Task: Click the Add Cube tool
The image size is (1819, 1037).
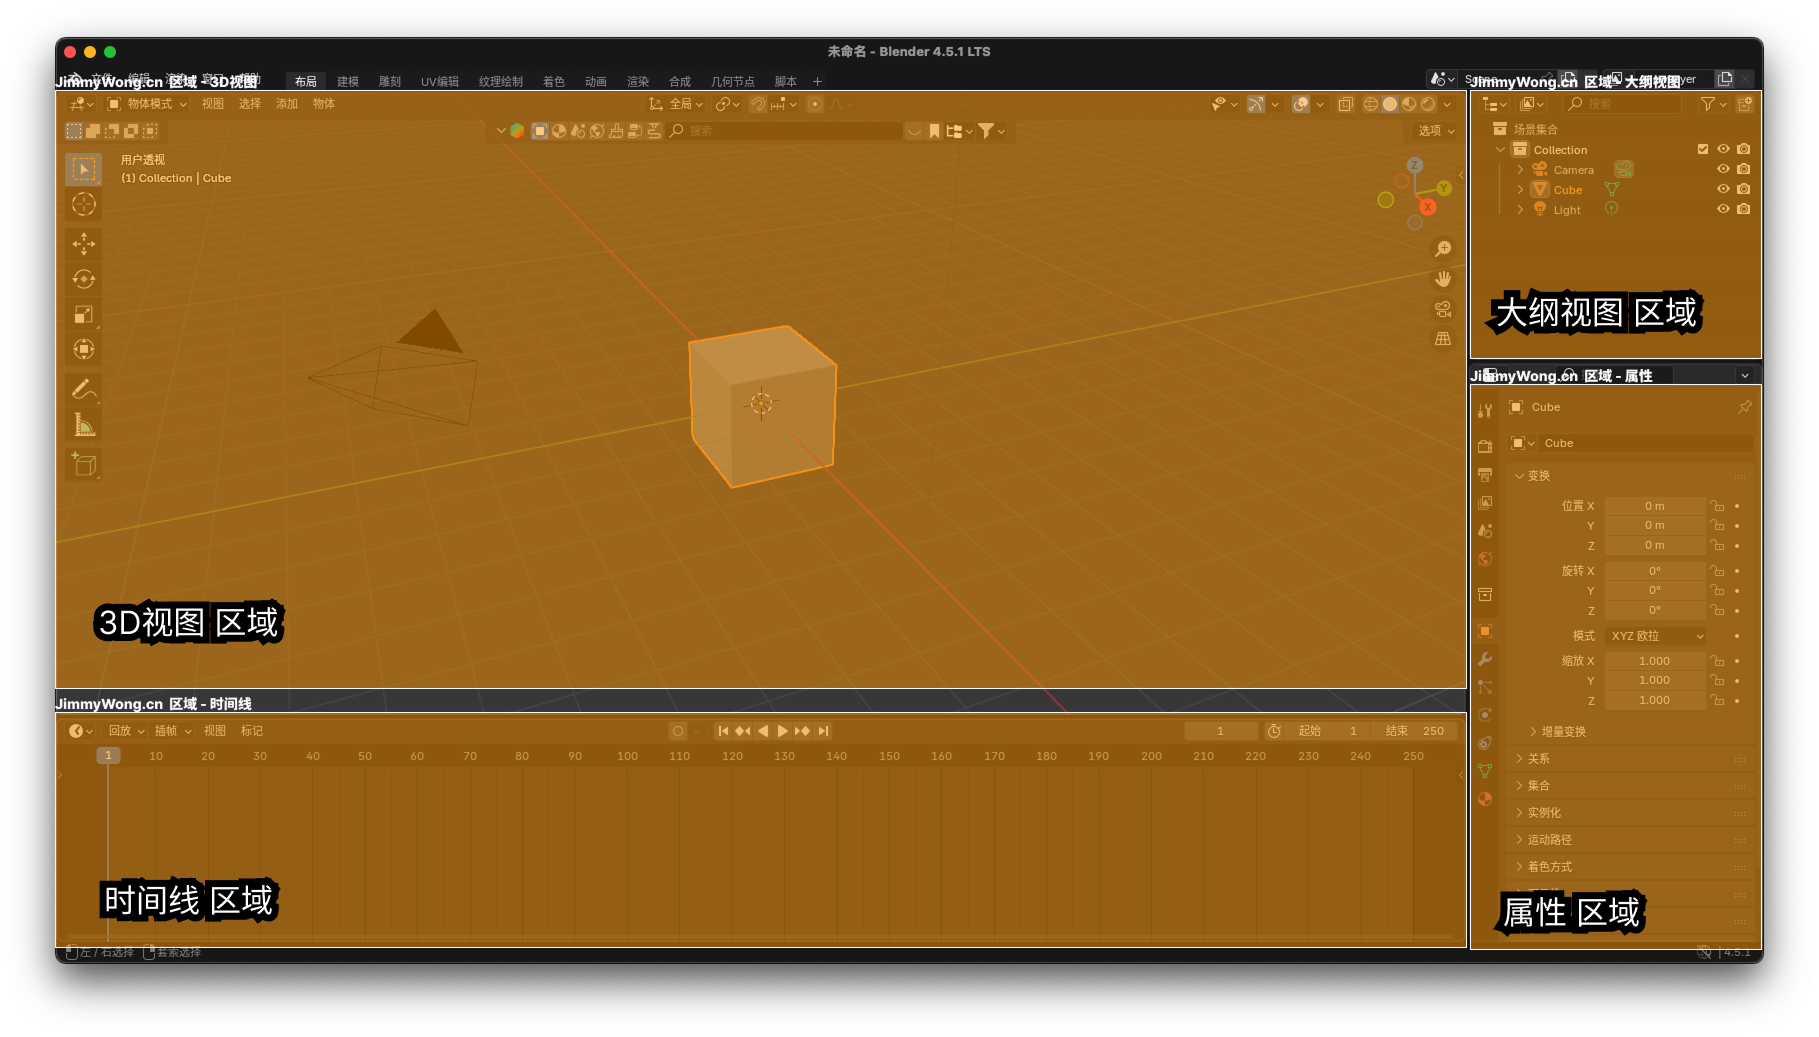Action: [84, 464]
